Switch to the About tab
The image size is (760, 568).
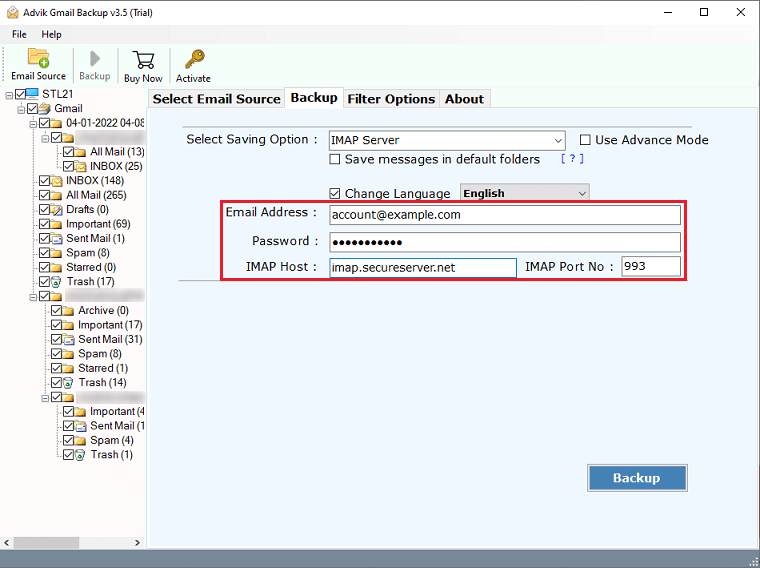464,99
